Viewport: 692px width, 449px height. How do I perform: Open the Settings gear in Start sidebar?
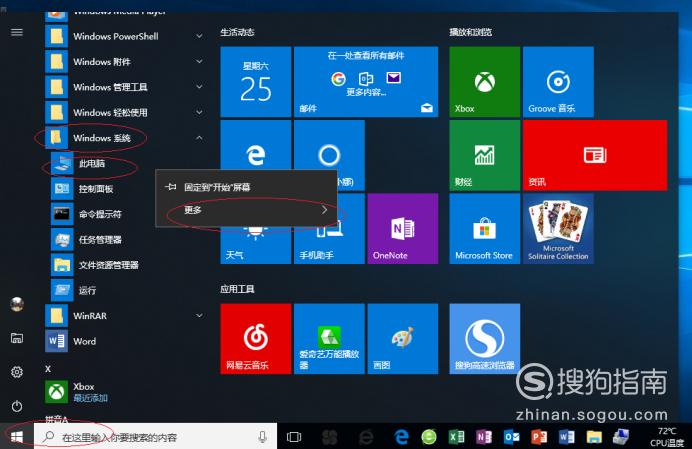[x=17, y=372]
